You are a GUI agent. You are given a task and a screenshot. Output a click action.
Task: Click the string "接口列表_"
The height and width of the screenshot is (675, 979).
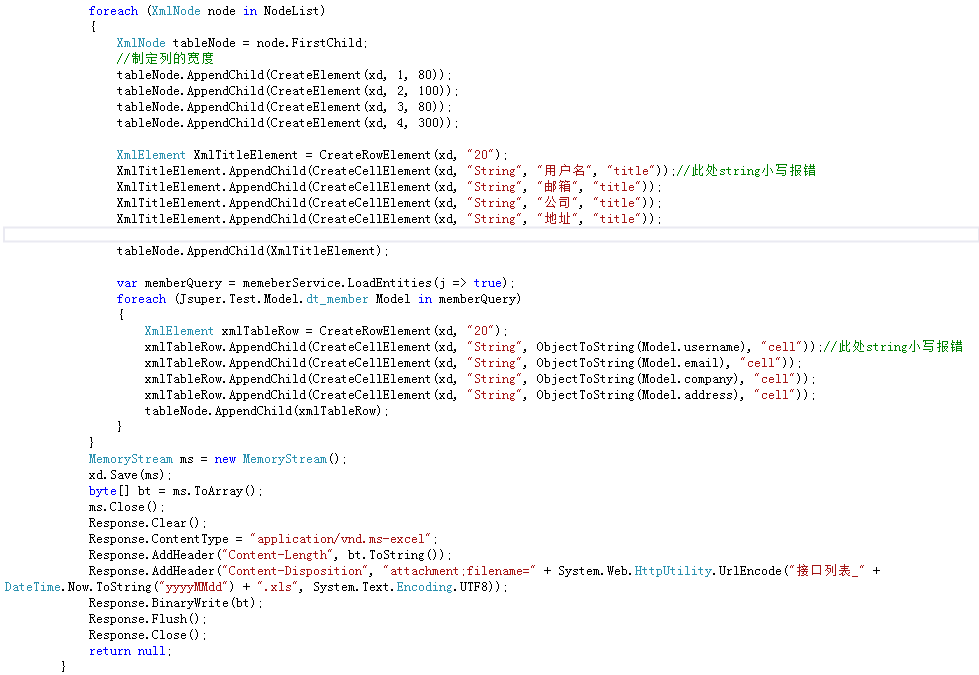pyautogui.click(x=826, y=571)
